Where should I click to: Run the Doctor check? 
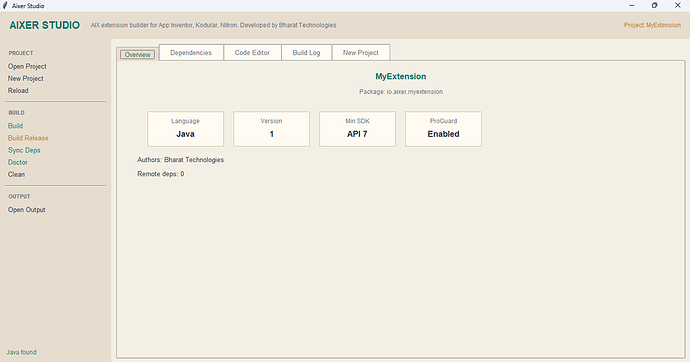[18, 162]
